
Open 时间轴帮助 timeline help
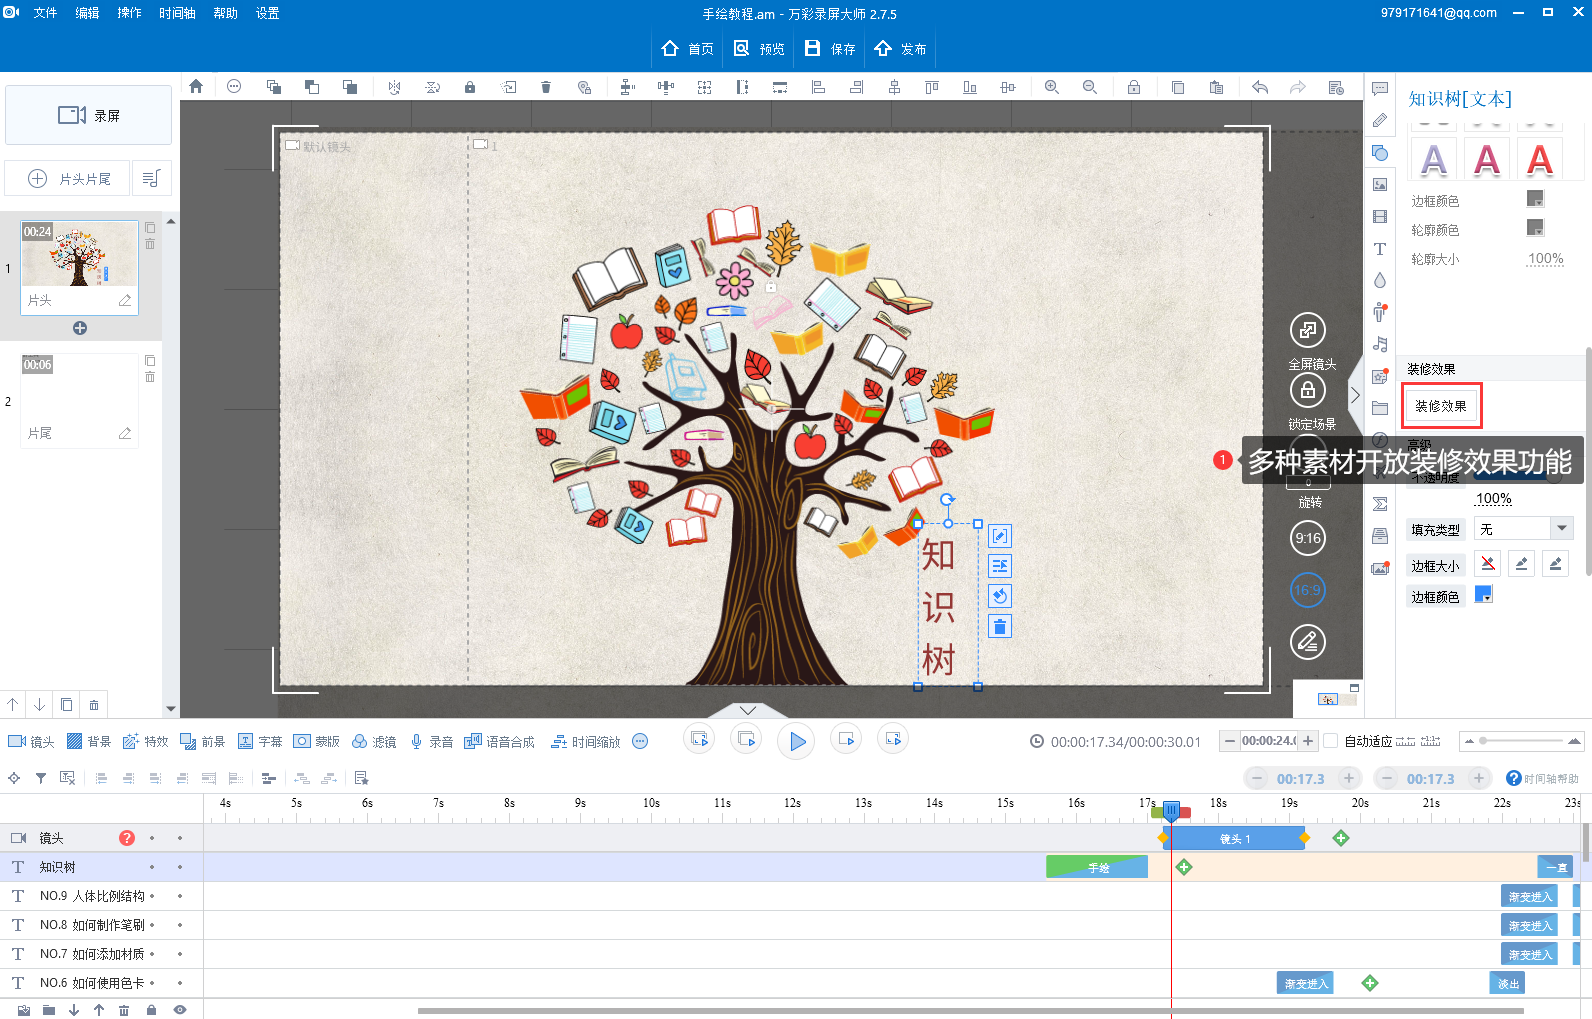pyautogui.click(x=1543, y=778)
